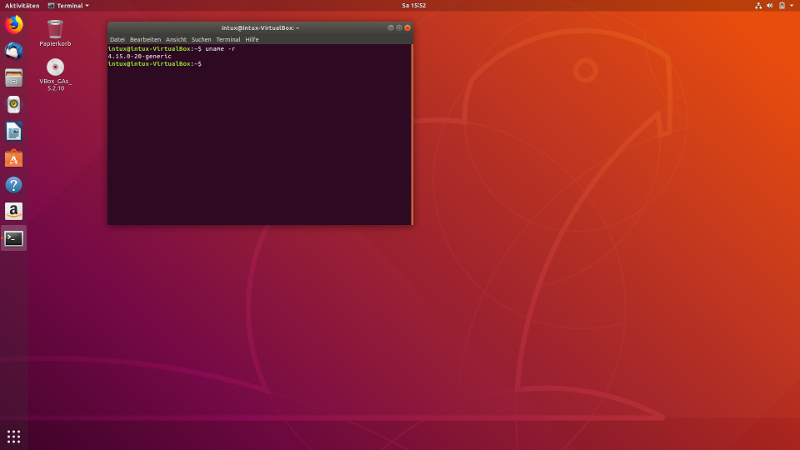This screenshot has height=450, width=800.
Task: Click the 4.15.0-20-generic output line
Action: (x=139, y=56)
